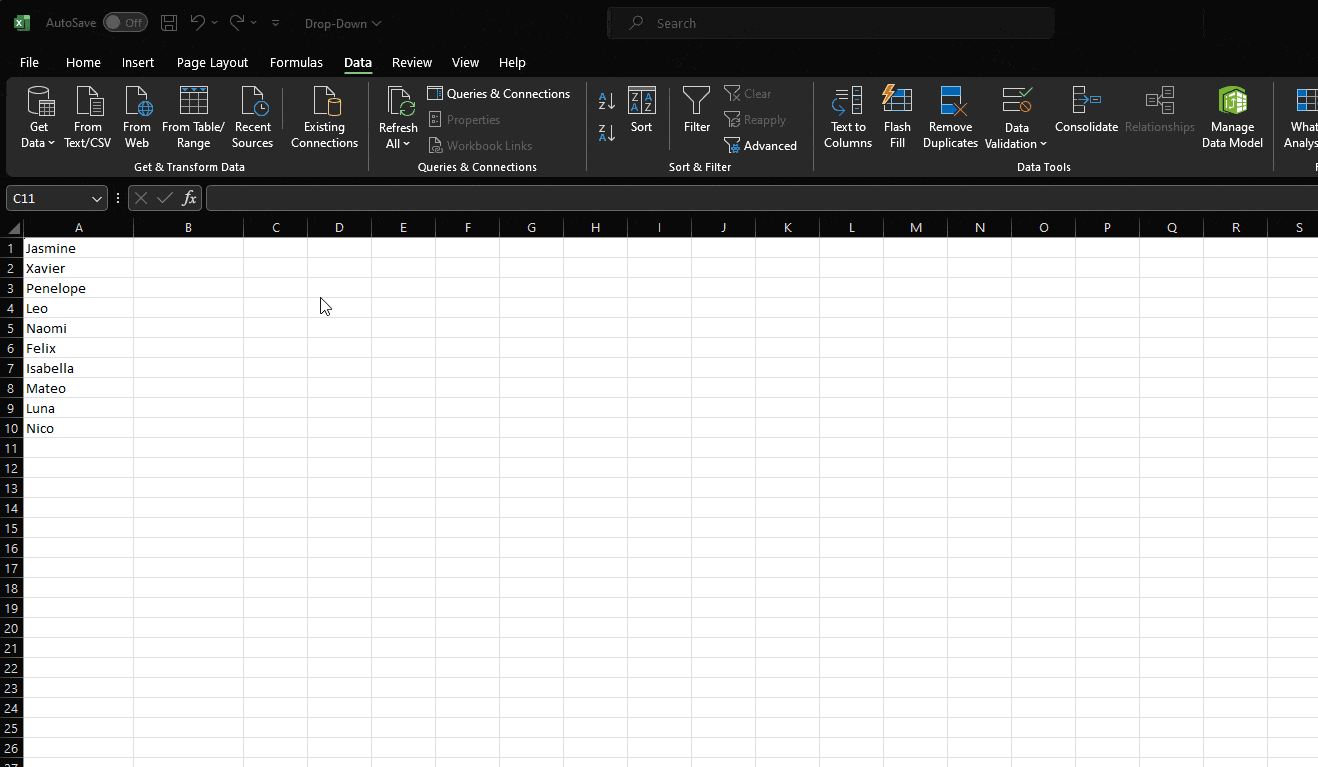Select the Sort A to Z icon
The height and width of the screenshot is (767, 1318).
(x=606, y=101)
